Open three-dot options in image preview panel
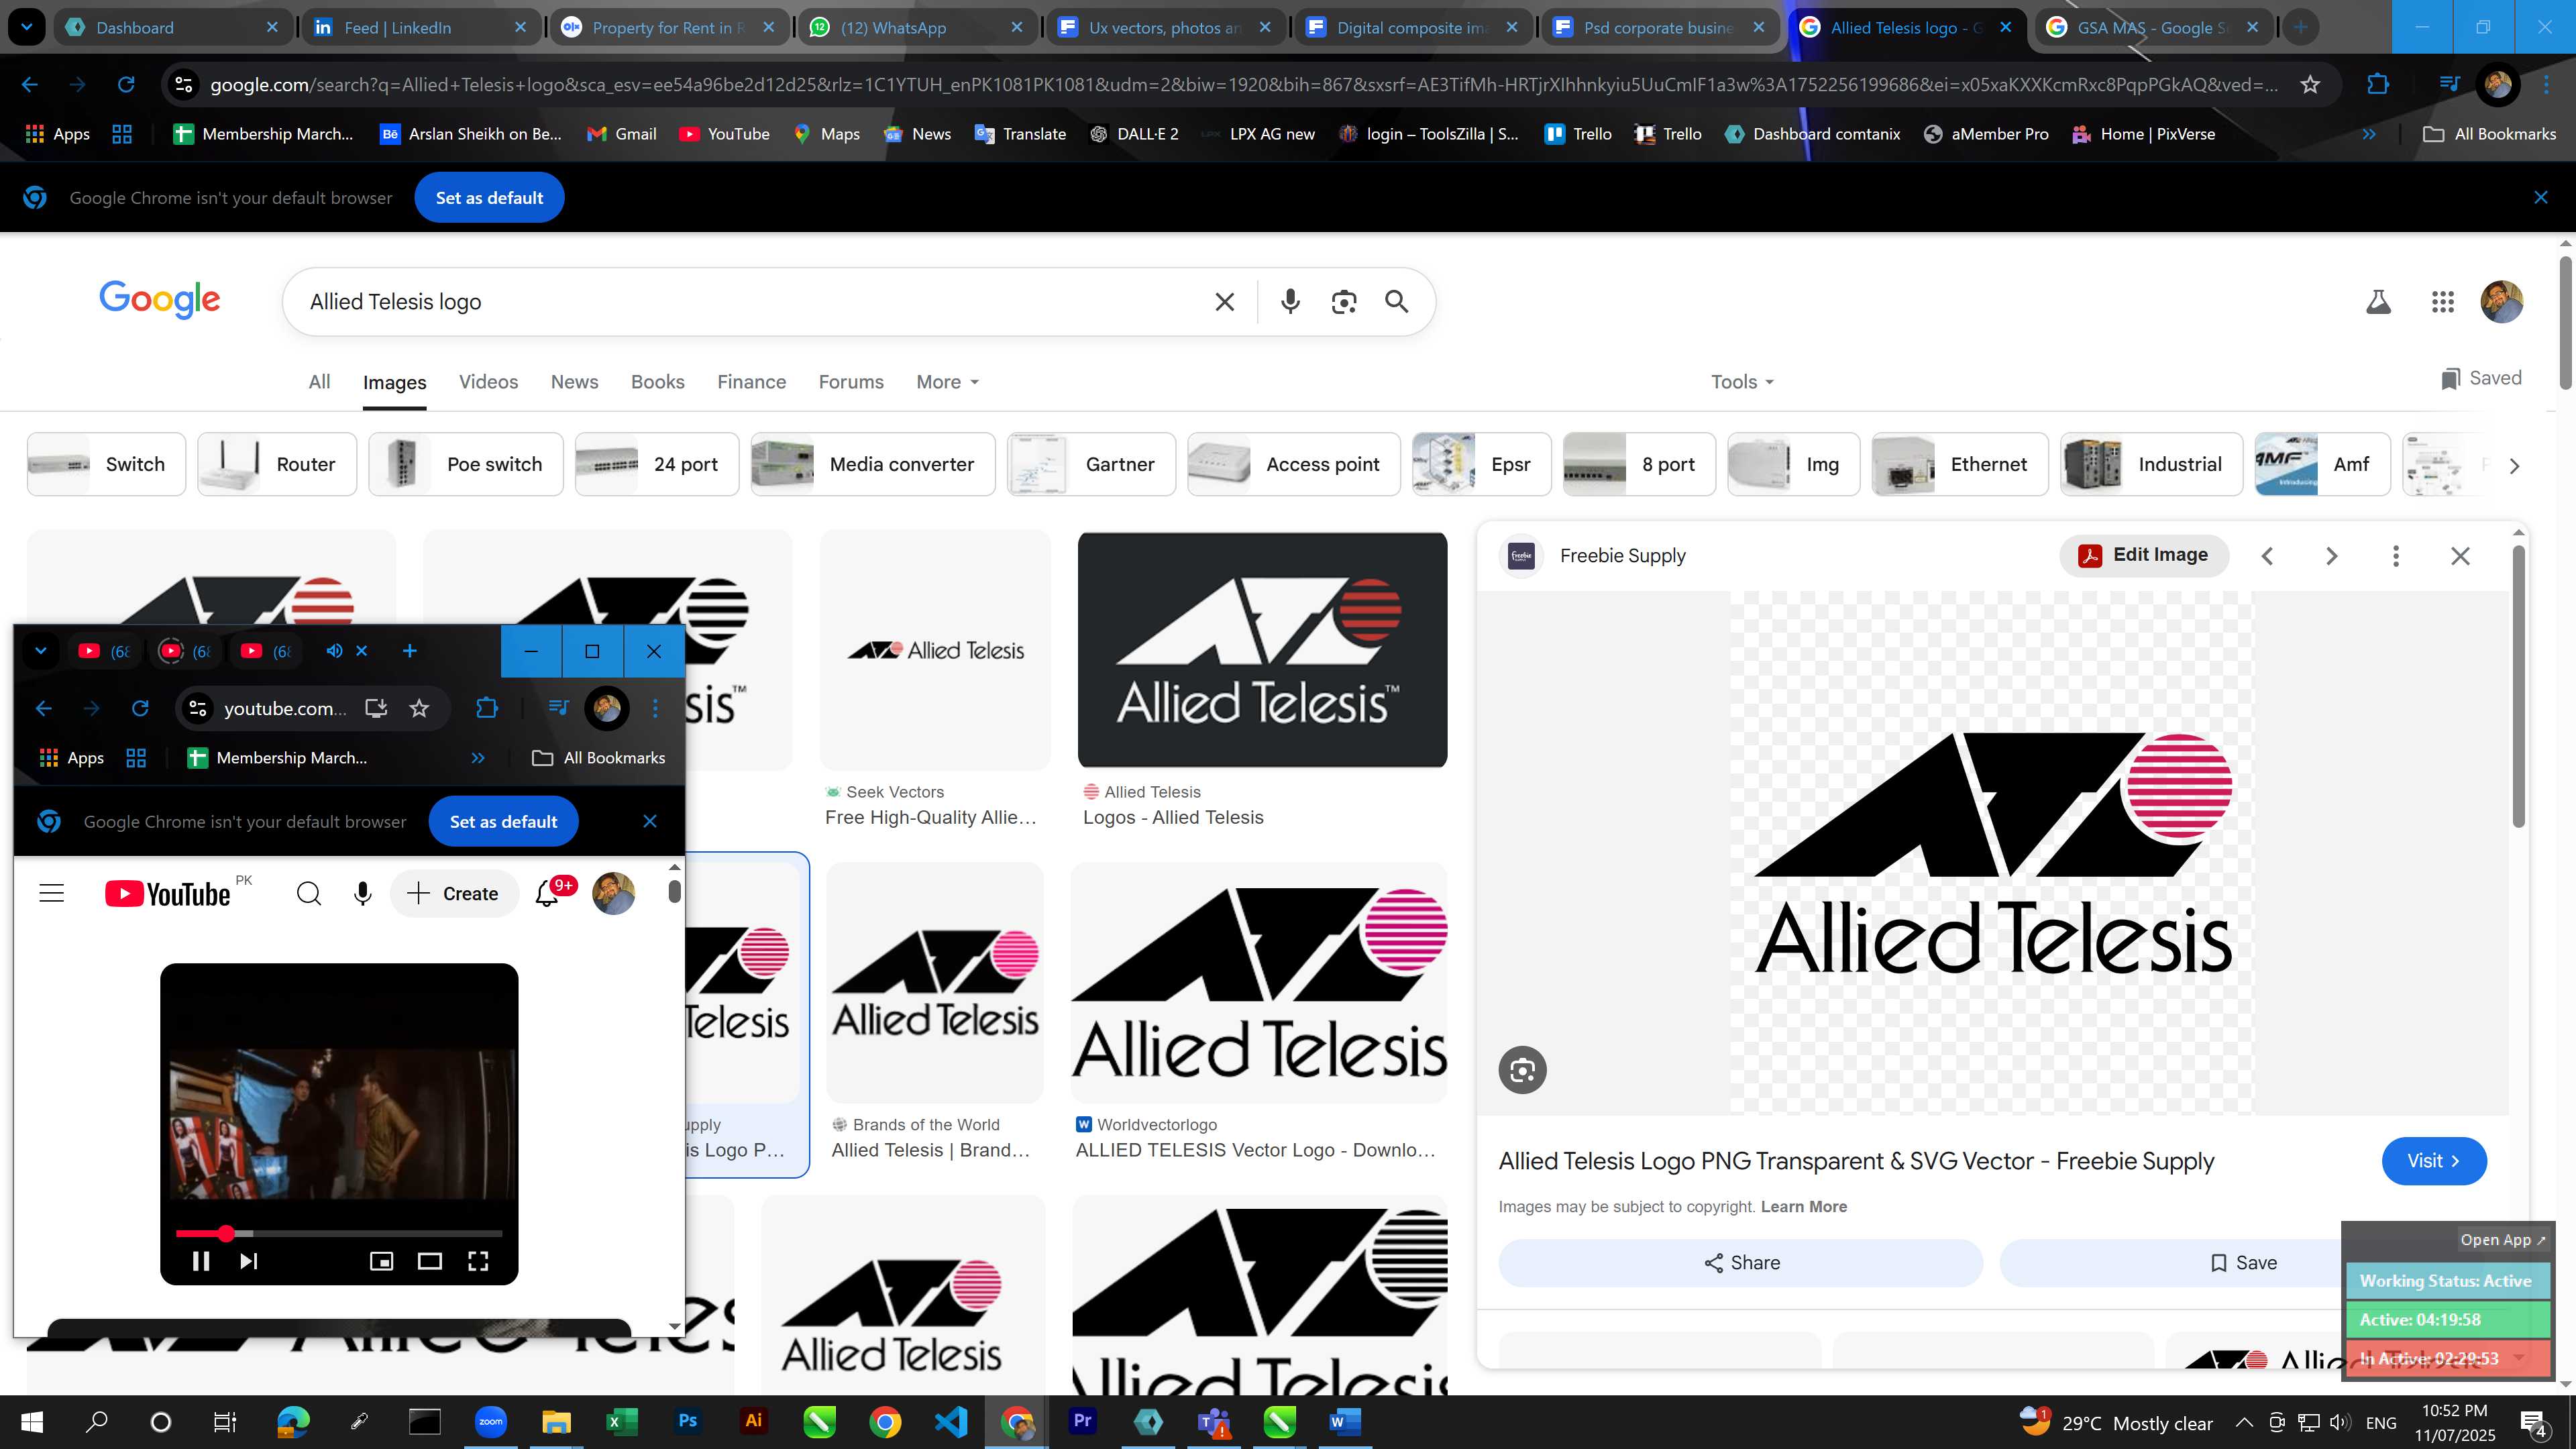 coord(2395,556)
